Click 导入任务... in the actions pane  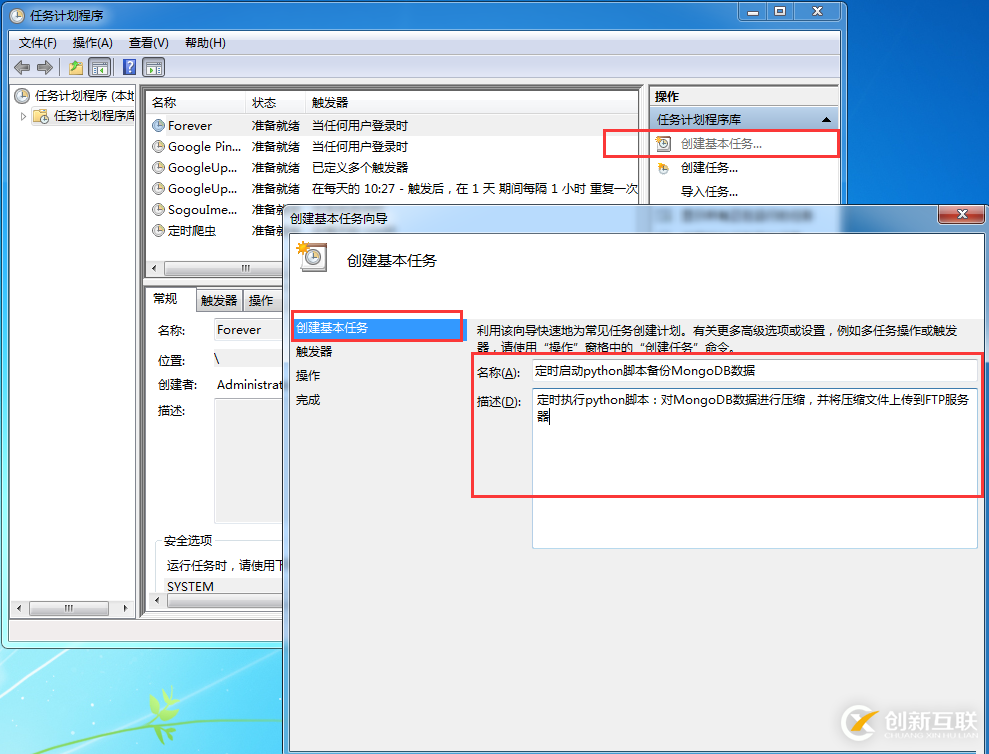[709, 192]
